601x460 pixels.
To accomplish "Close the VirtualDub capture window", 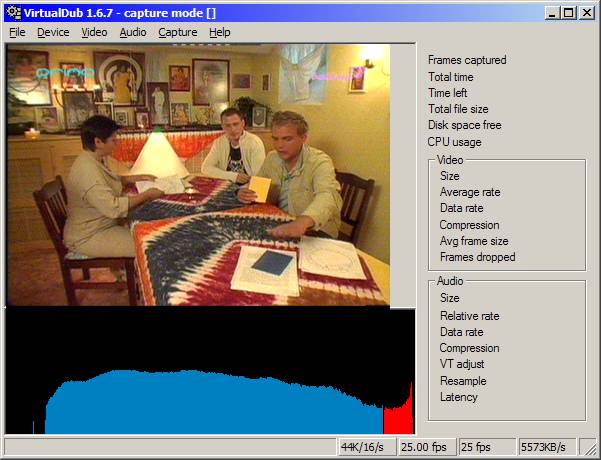I will coord(587,12).
